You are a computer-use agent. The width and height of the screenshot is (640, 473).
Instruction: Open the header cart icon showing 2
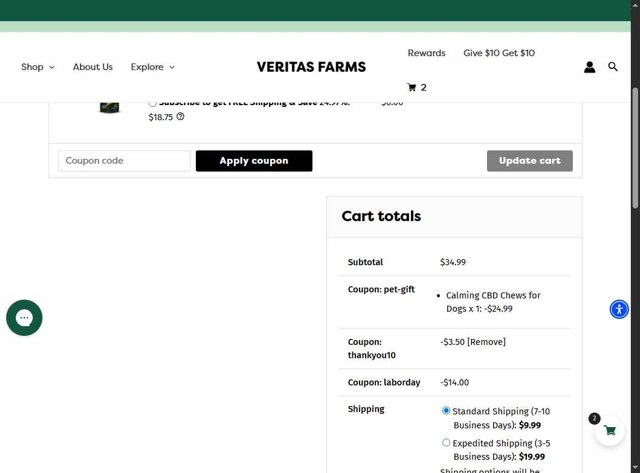417,87
